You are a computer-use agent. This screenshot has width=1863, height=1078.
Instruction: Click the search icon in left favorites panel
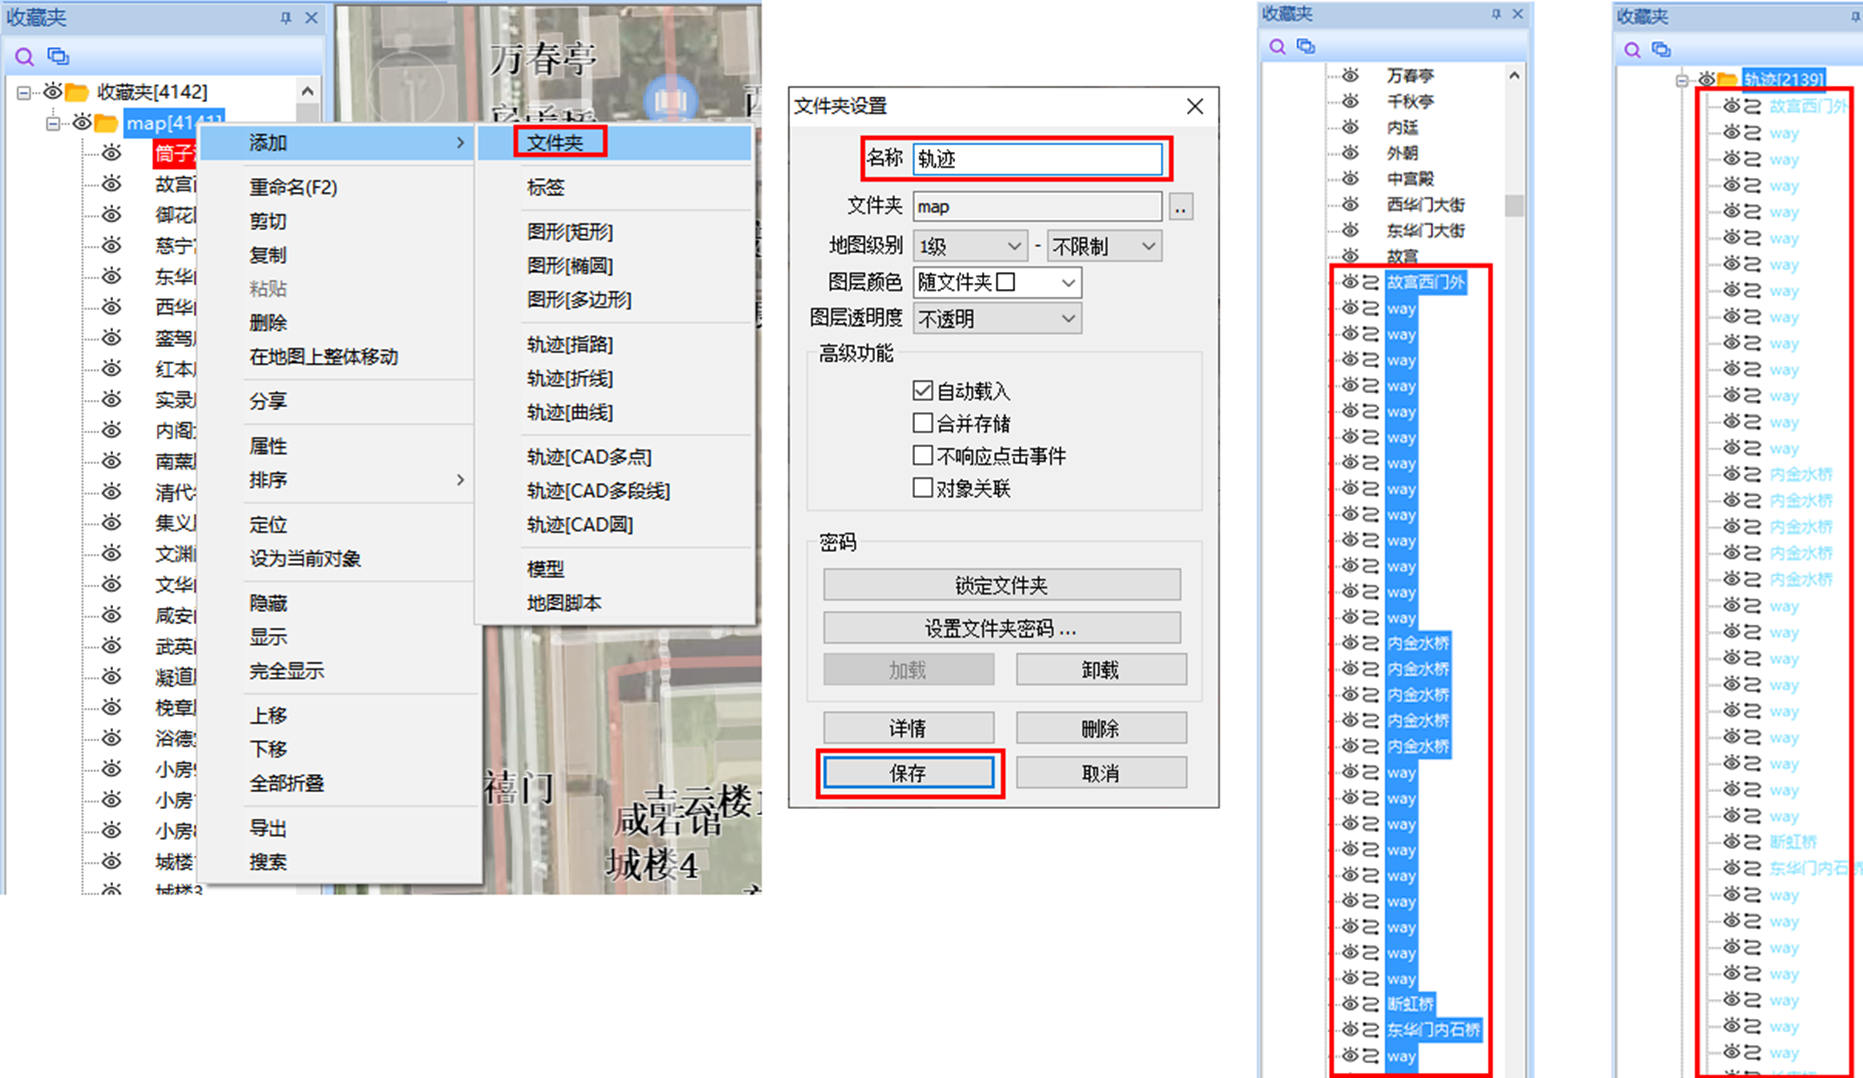(24, 57)
